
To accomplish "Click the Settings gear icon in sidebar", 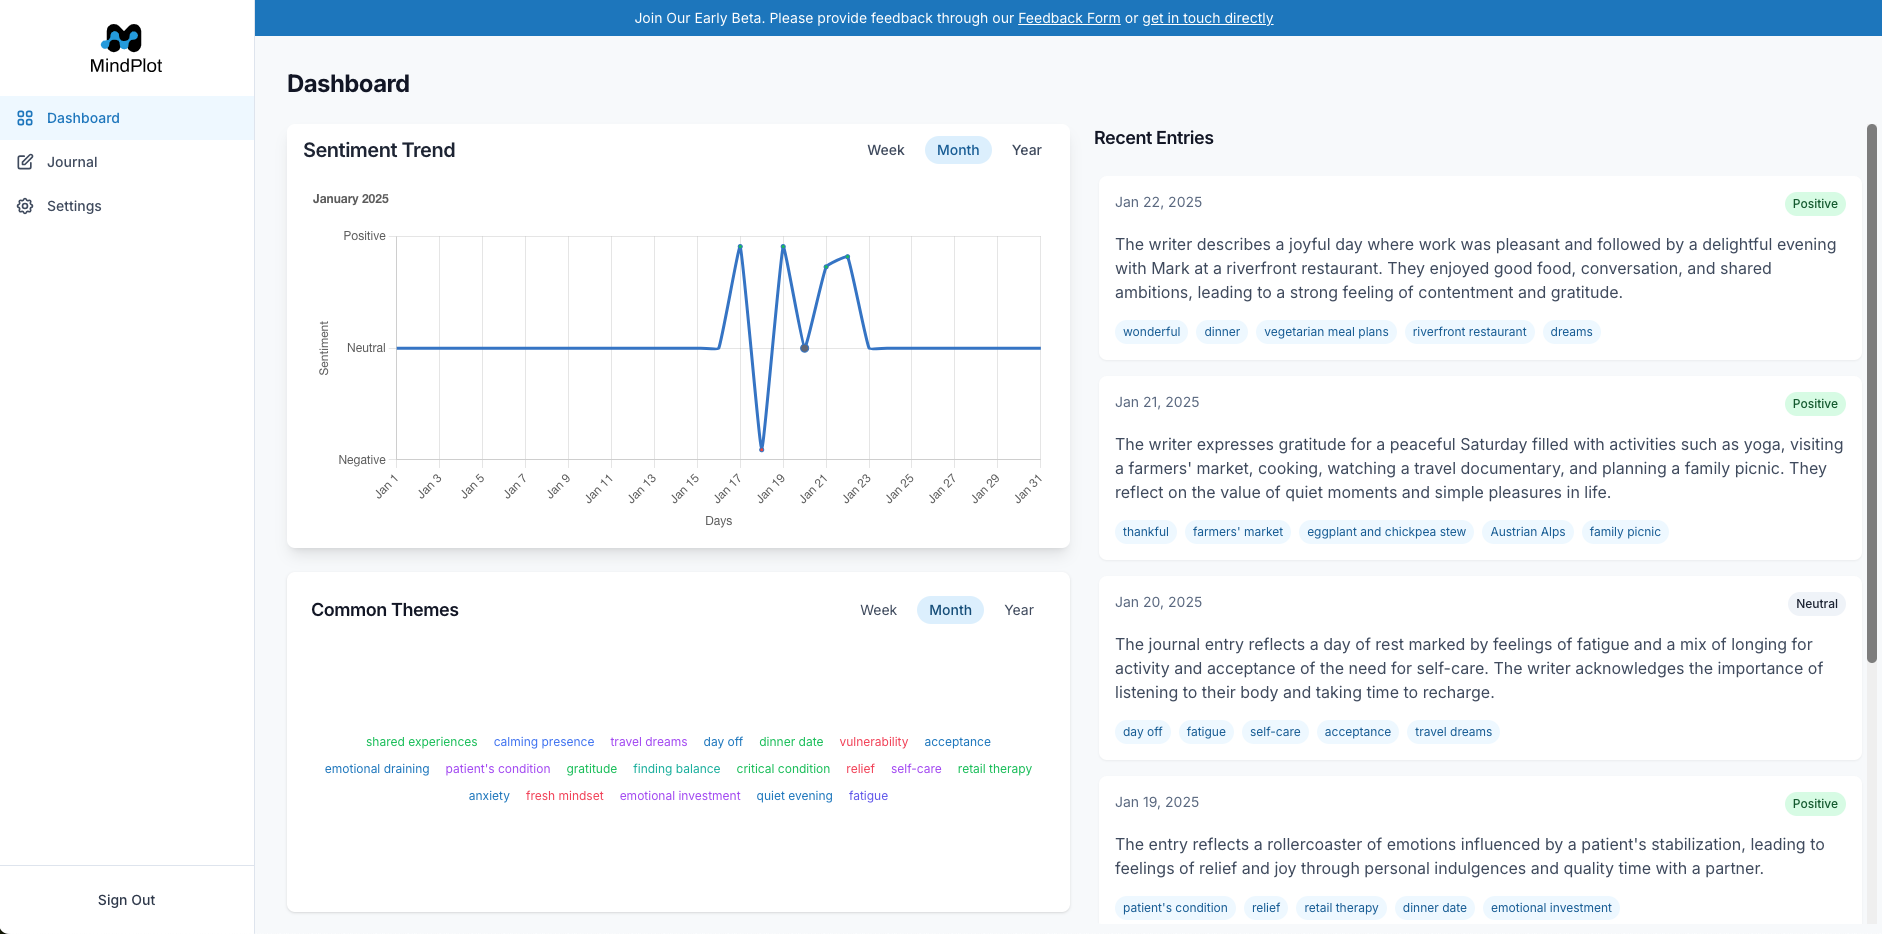I will click(x=25, y=206).
